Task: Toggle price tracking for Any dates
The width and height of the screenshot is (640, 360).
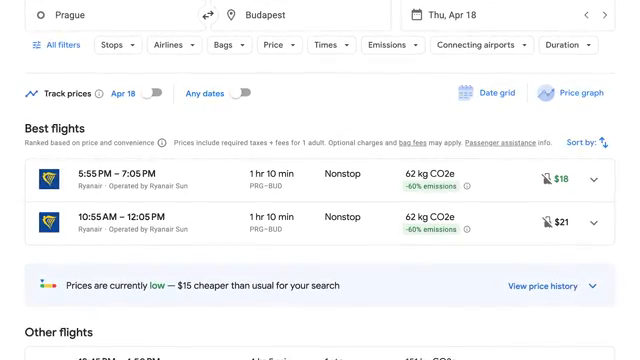Action: coord(241,93)
